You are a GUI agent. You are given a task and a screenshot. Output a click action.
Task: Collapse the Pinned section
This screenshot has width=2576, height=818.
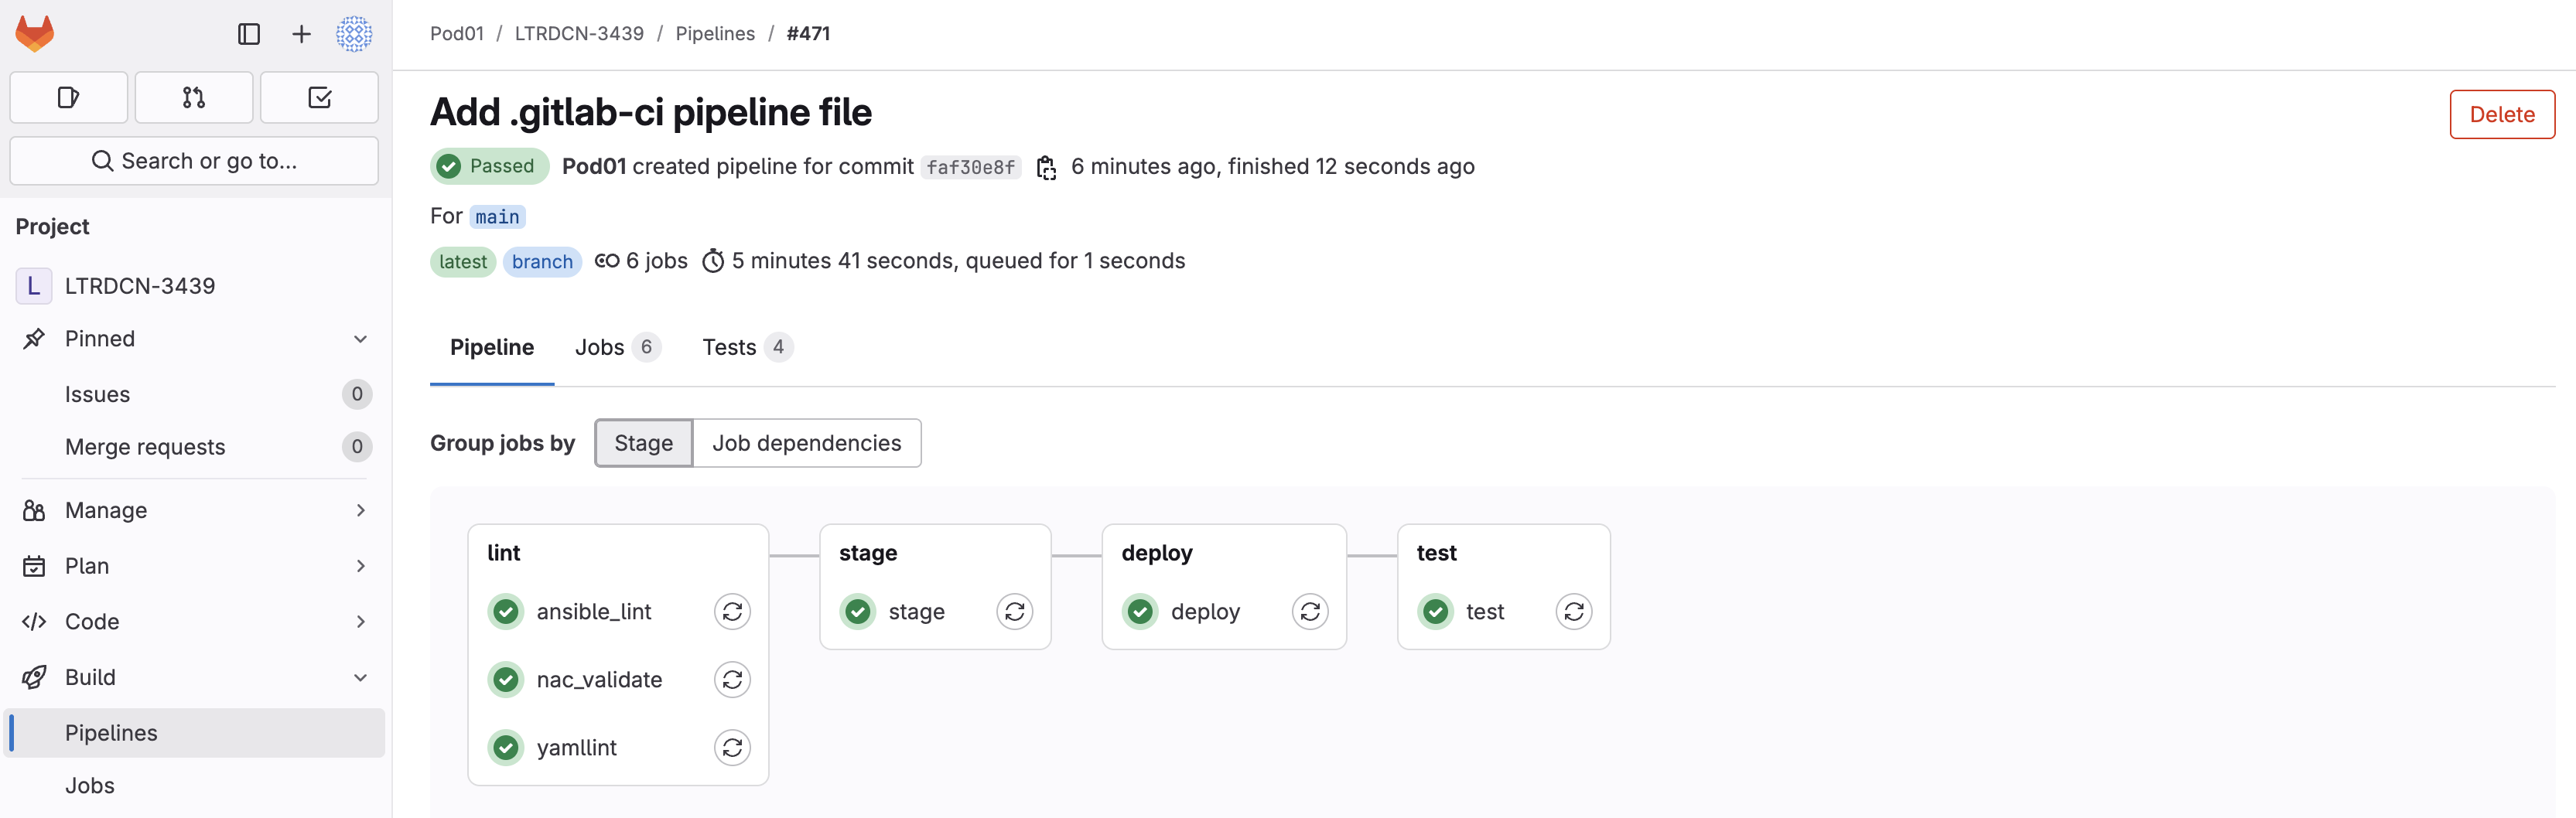[360, 339]
